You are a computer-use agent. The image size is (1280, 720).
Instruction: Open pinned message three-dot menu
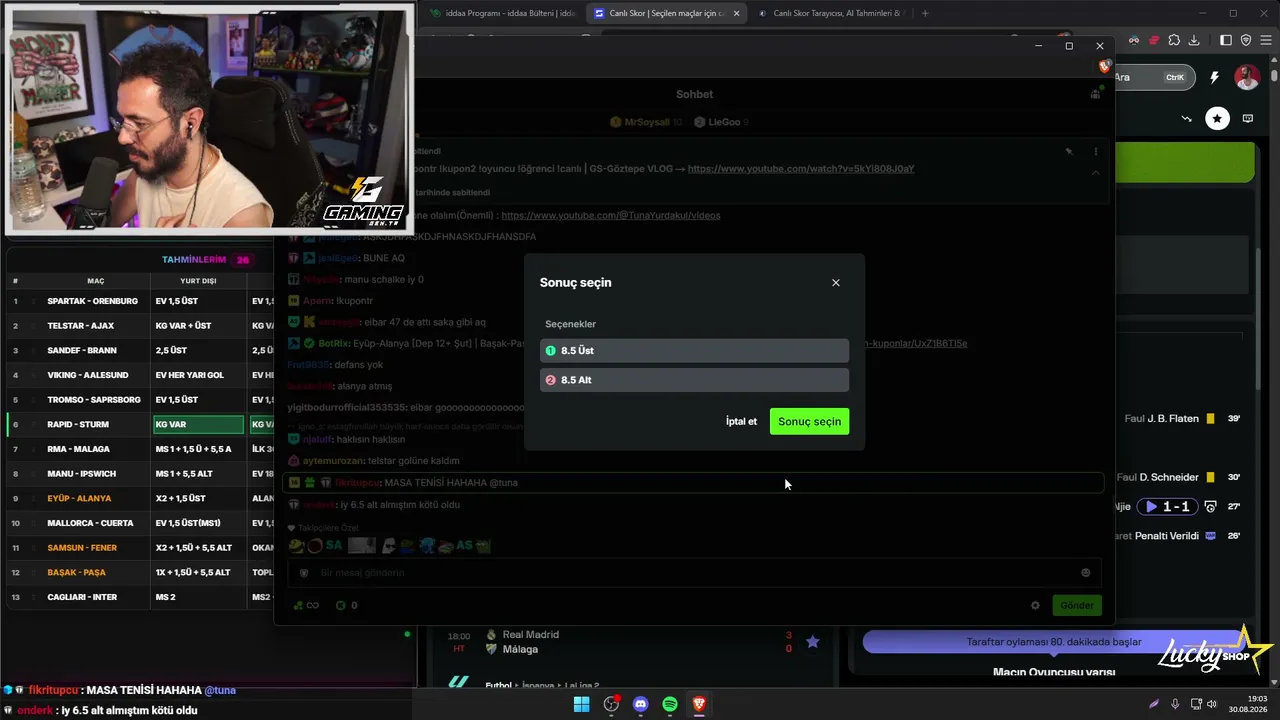pos(1096,152)
